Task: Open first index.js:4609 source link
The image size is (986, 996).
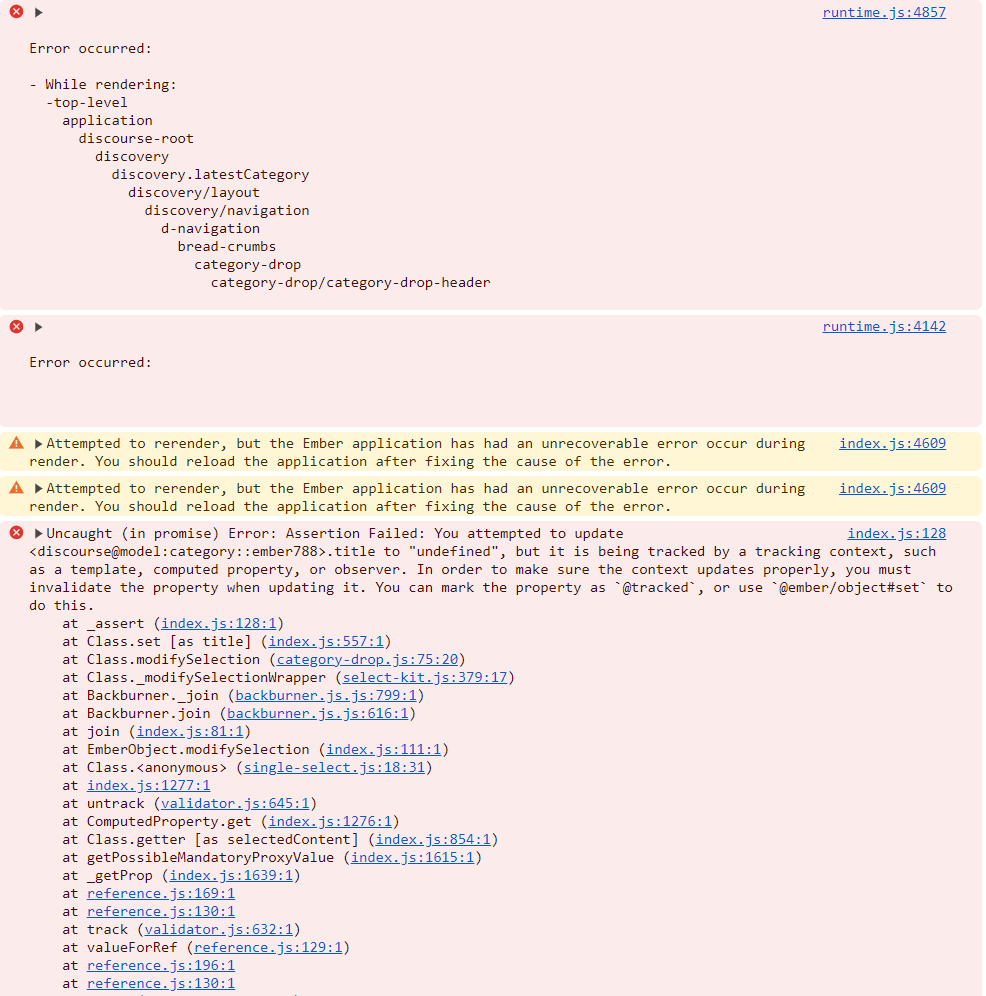Action: tap(892, 443)
